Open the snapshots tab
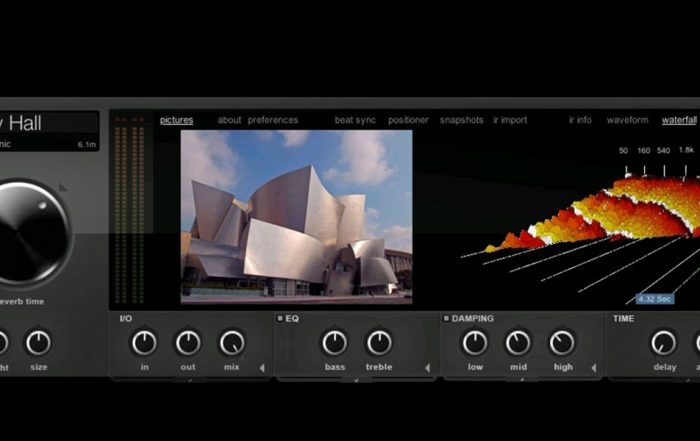This screenshot has height=441, width=700. click(462, 120)
